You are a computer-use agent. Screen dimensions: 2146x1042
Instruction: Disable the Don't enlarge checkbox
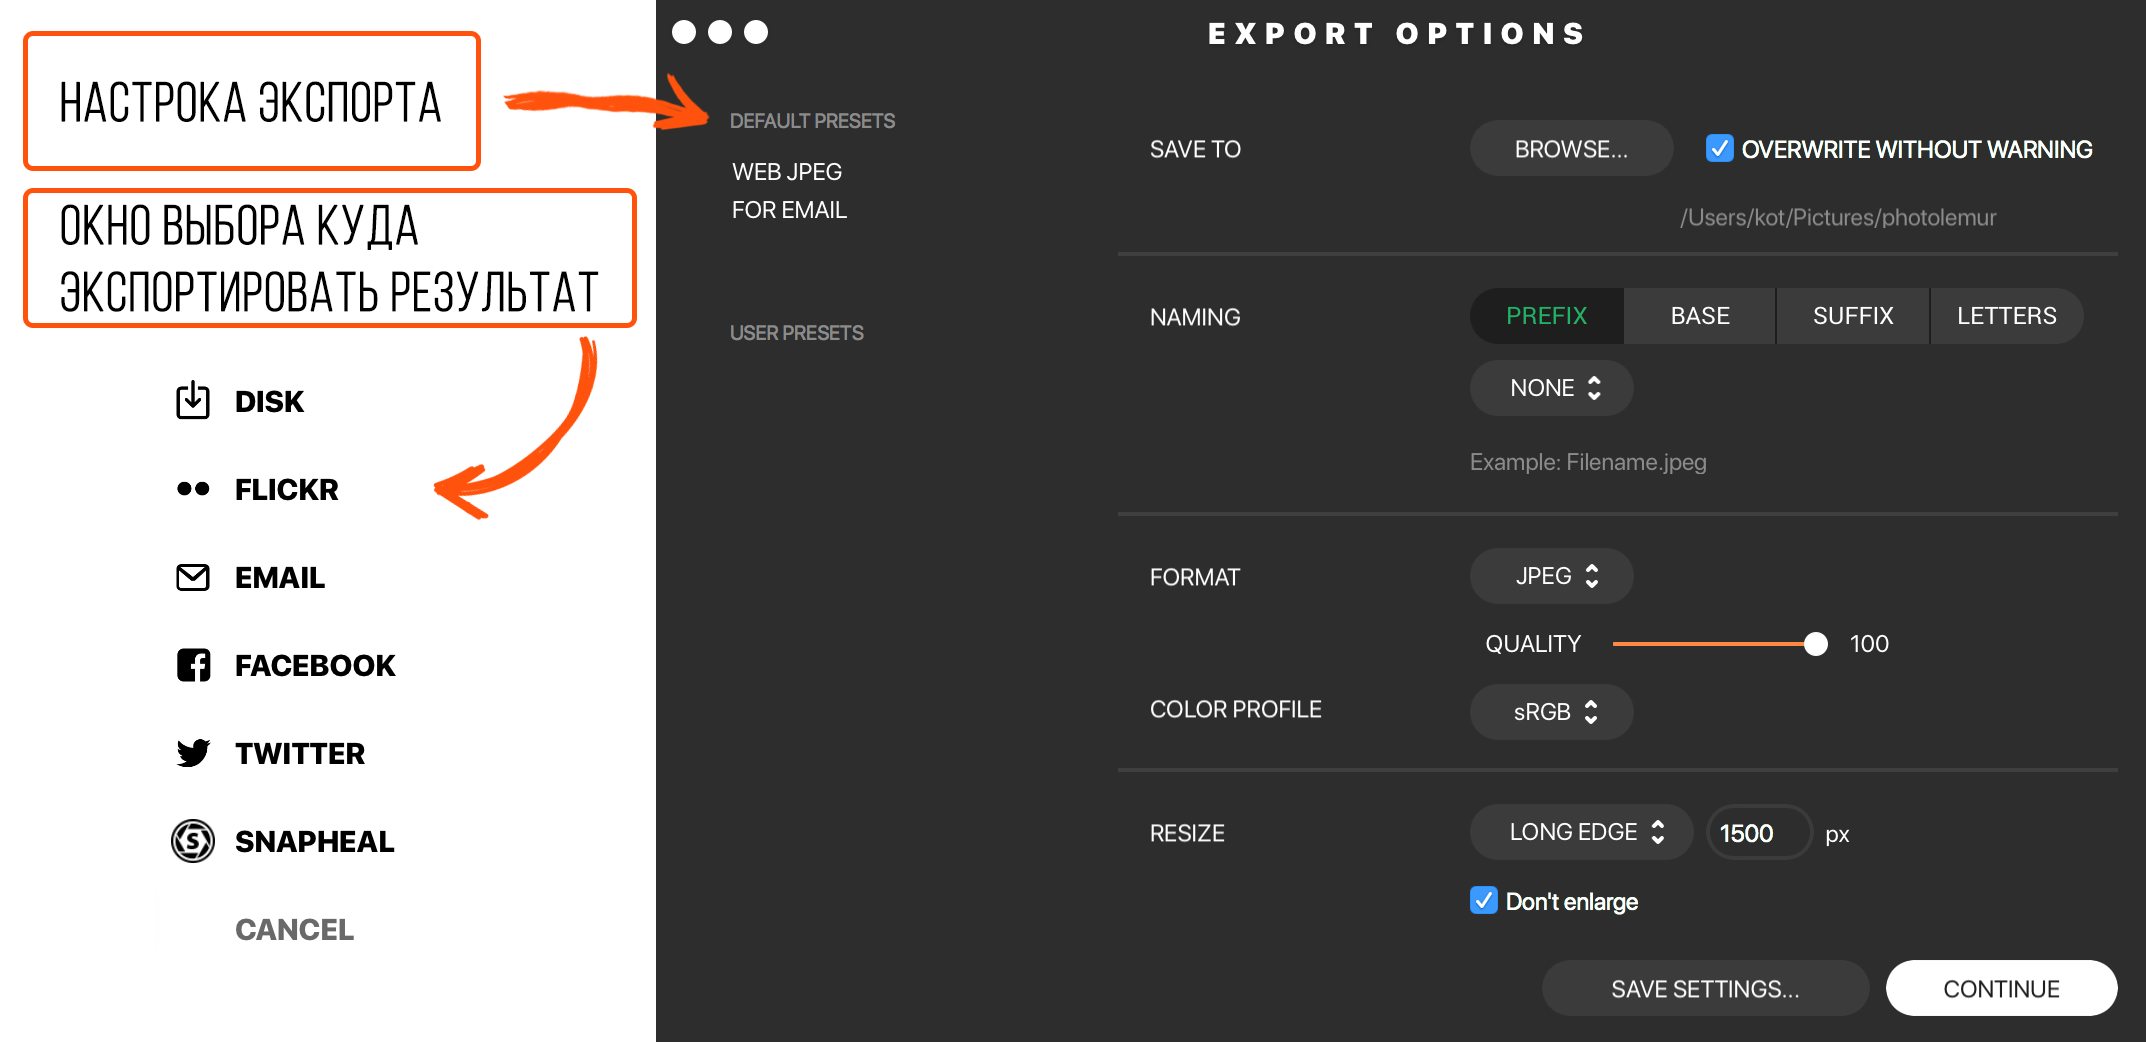click(x=1484, y=901)
